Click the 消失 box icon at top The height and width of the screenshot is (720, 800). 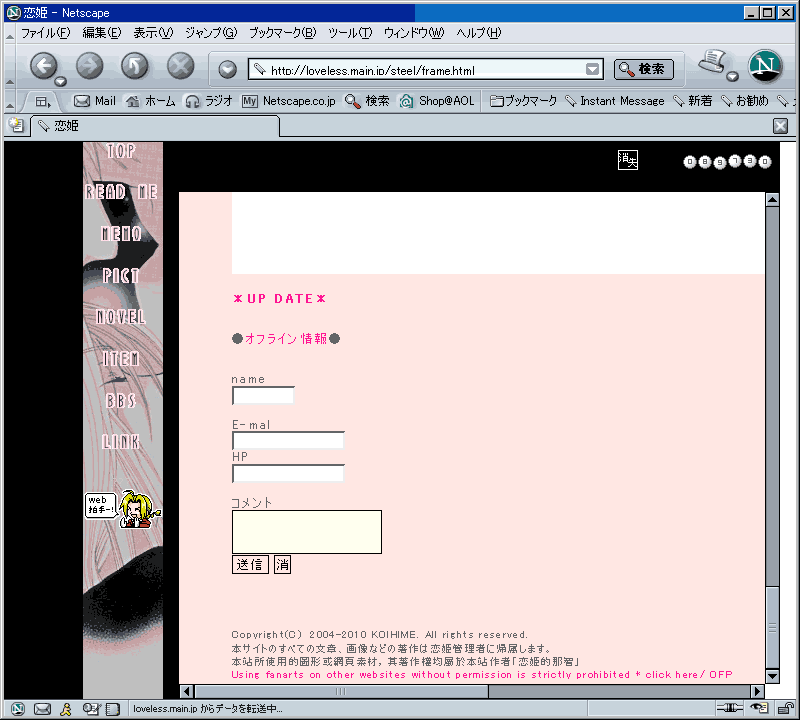point(628,160)
